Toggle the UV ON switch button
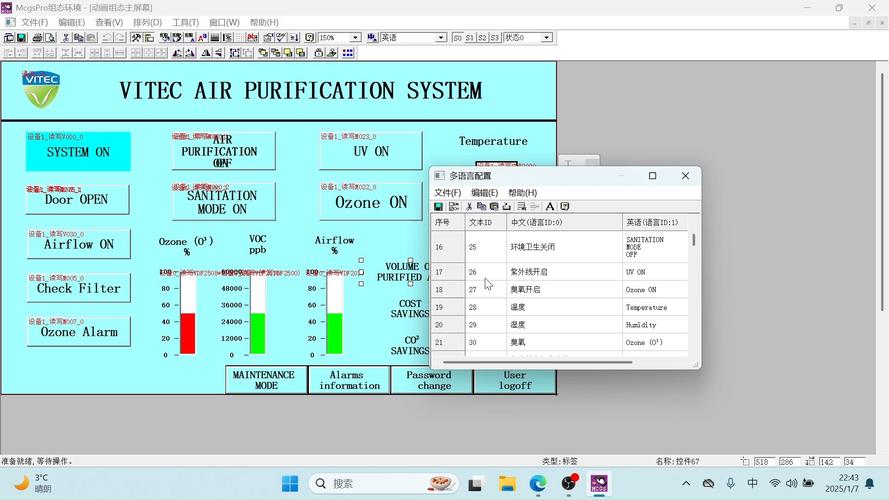The width and height of the screenshot is (889, 500). (371, 152)
